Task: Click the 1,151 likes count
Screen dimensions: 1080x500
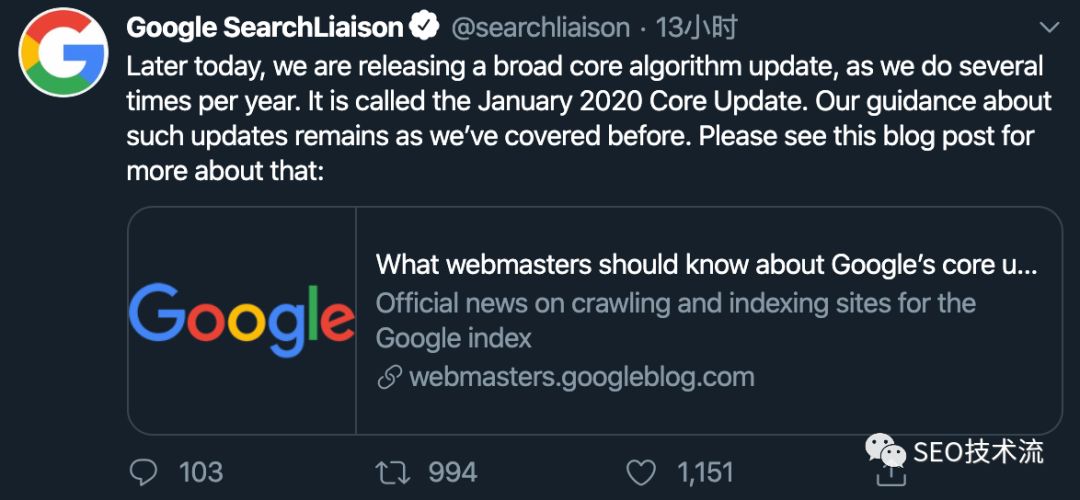Action: point(705,472)
